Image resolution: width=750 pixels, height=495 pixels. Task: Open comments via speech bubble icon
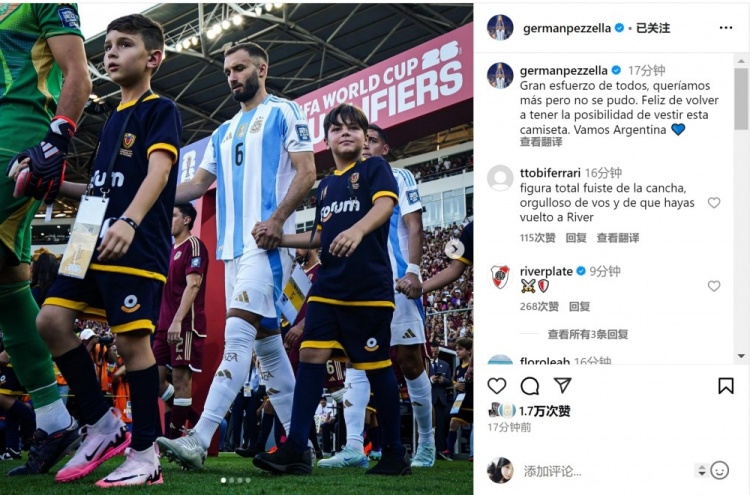pos(529,385)
